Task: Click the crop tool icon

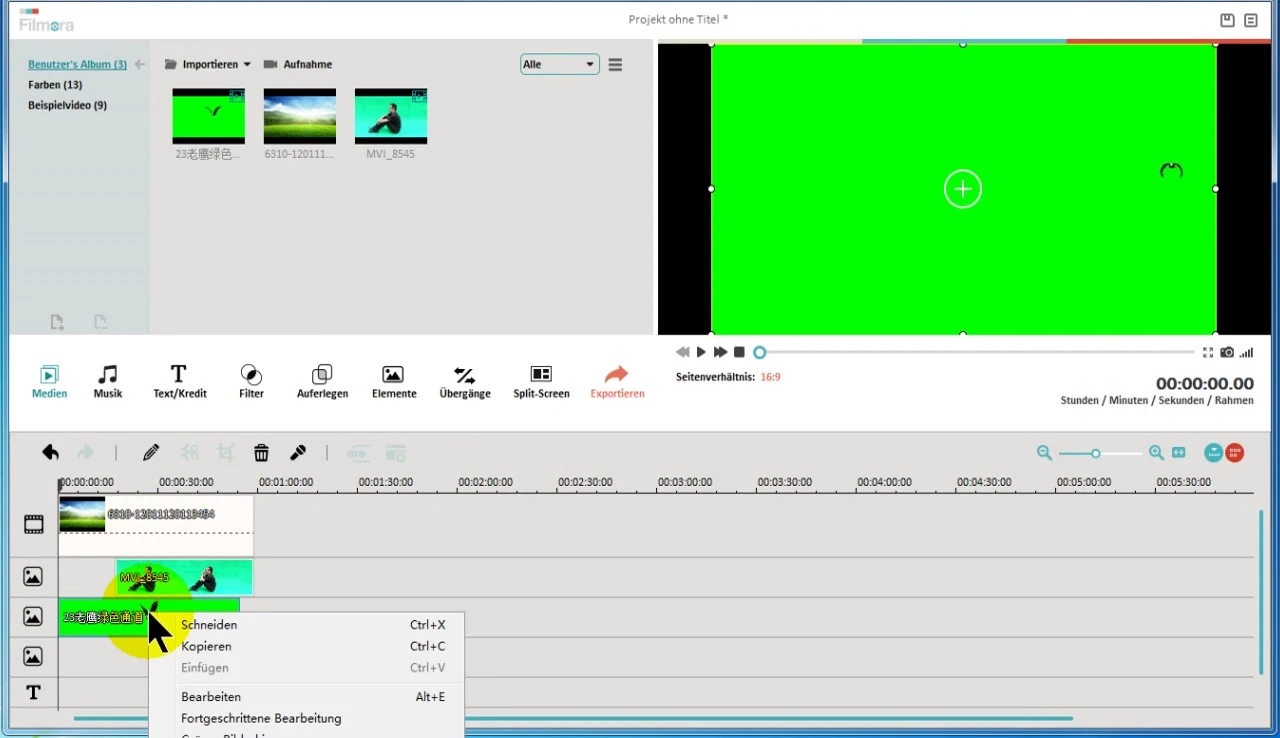Action: [226, 453]
